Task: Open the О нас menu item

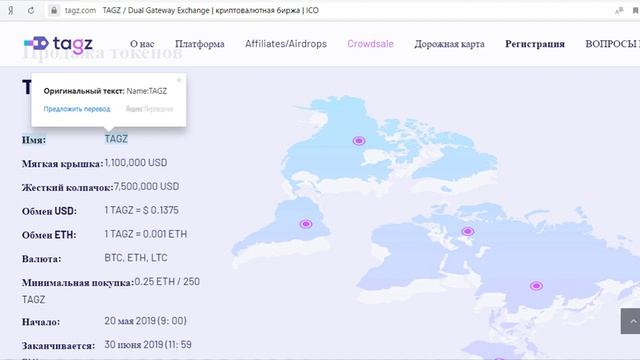Action: click(142, 44)
